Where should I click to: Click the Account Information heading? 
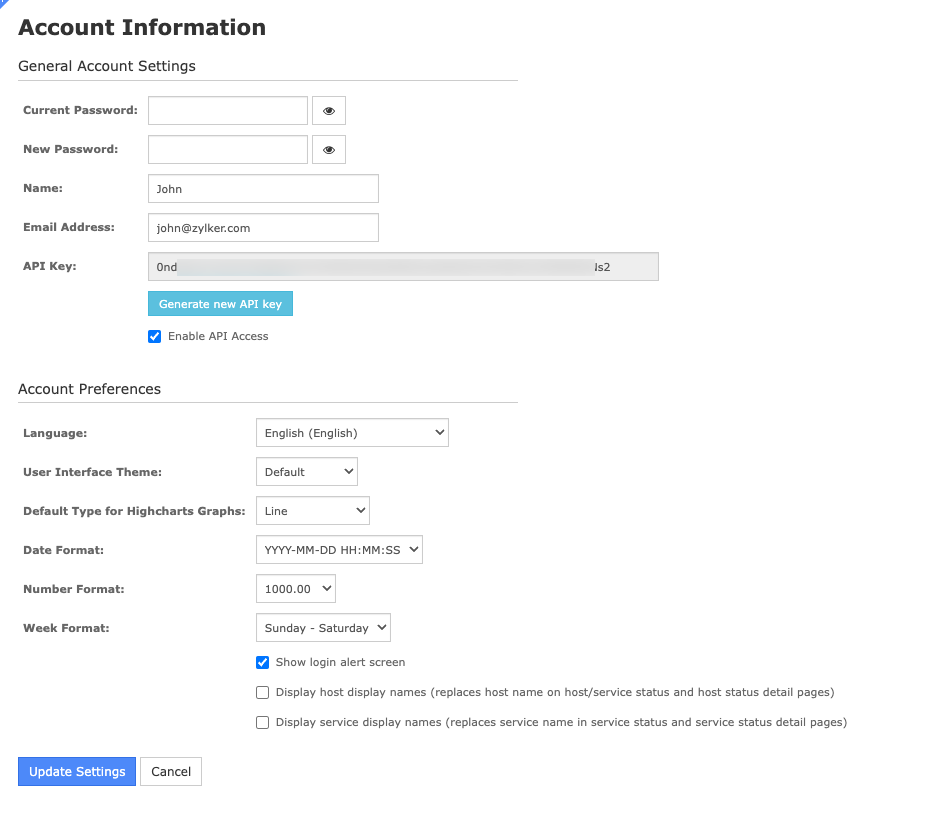pyautogui.click(x=142, y=28)
